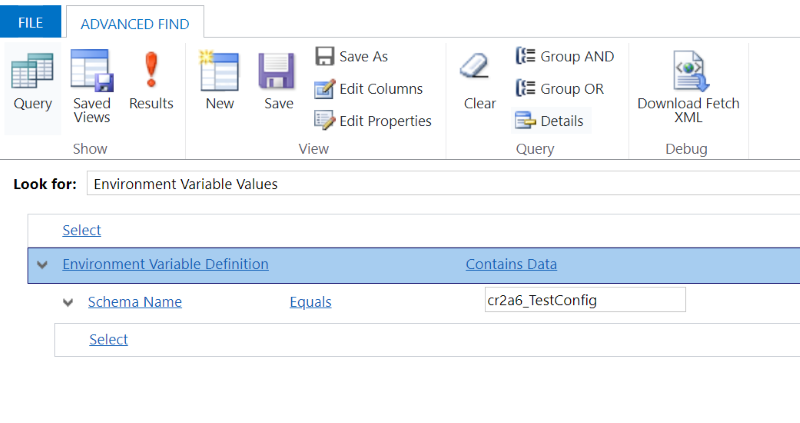Open Saved Views
800x423 pixels.
tap(92, 86)
